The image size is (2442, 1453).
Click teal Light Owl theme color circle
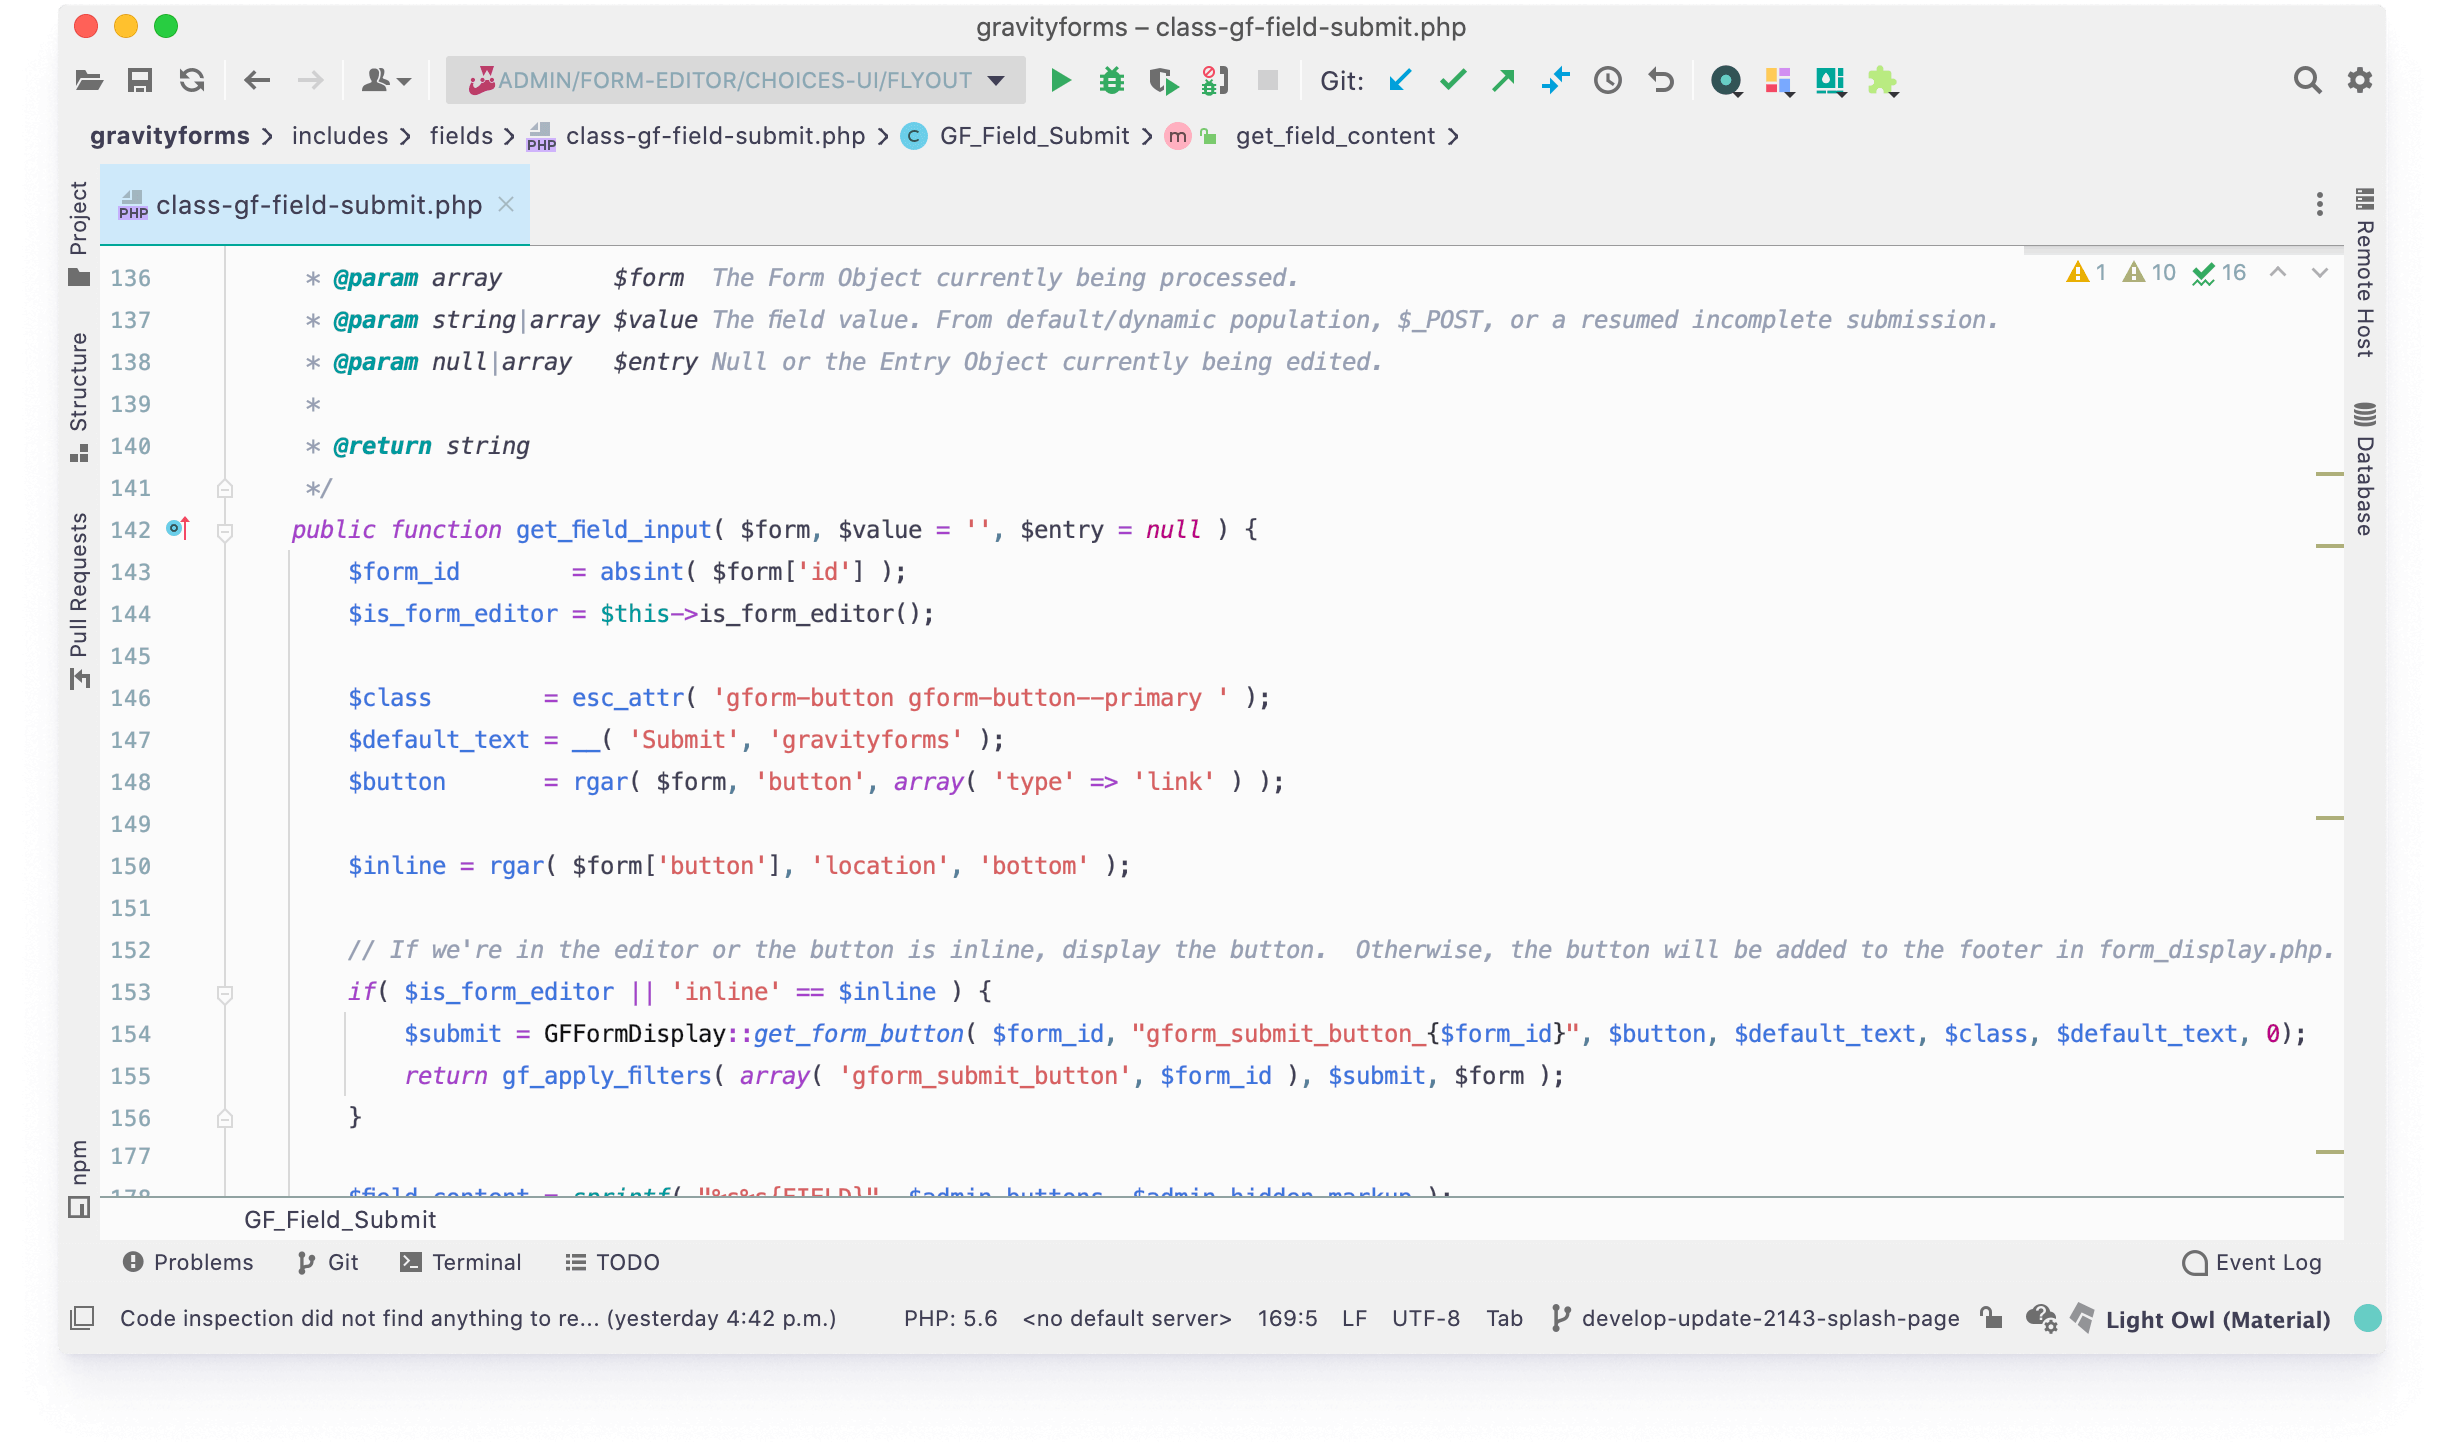coord(2367,1318)
